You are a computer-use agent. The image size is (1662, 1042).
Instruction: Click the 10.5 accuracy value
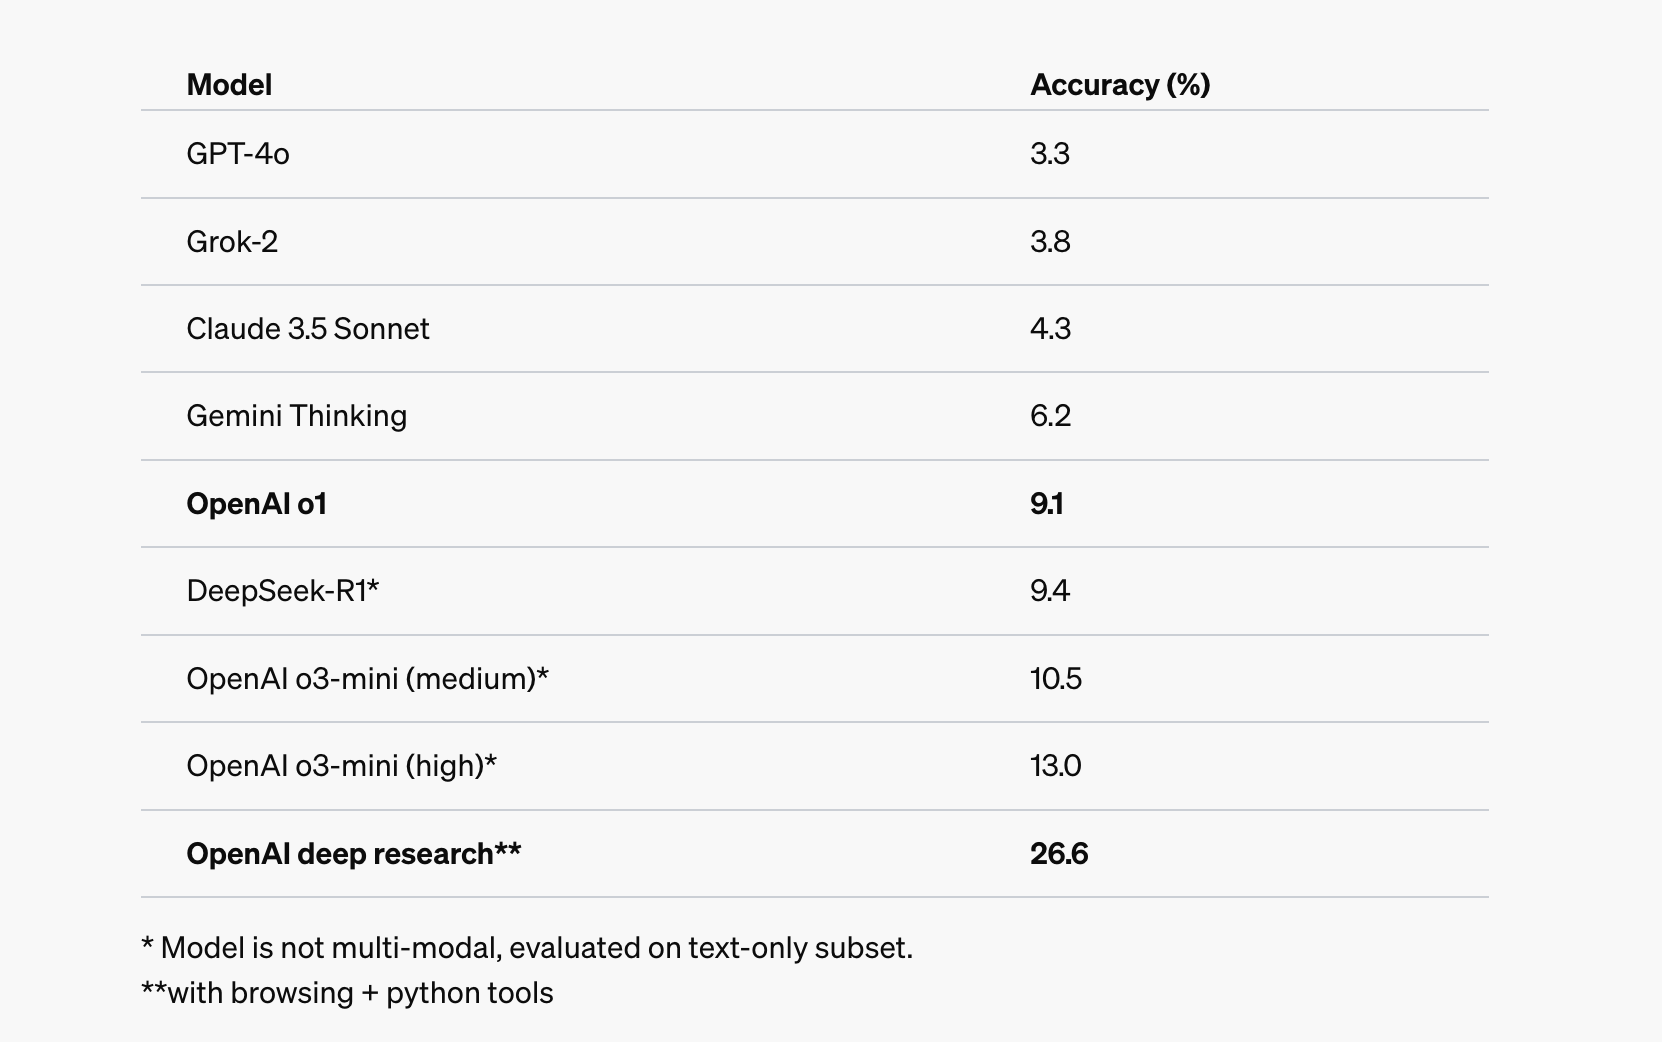coord(1056,679)
